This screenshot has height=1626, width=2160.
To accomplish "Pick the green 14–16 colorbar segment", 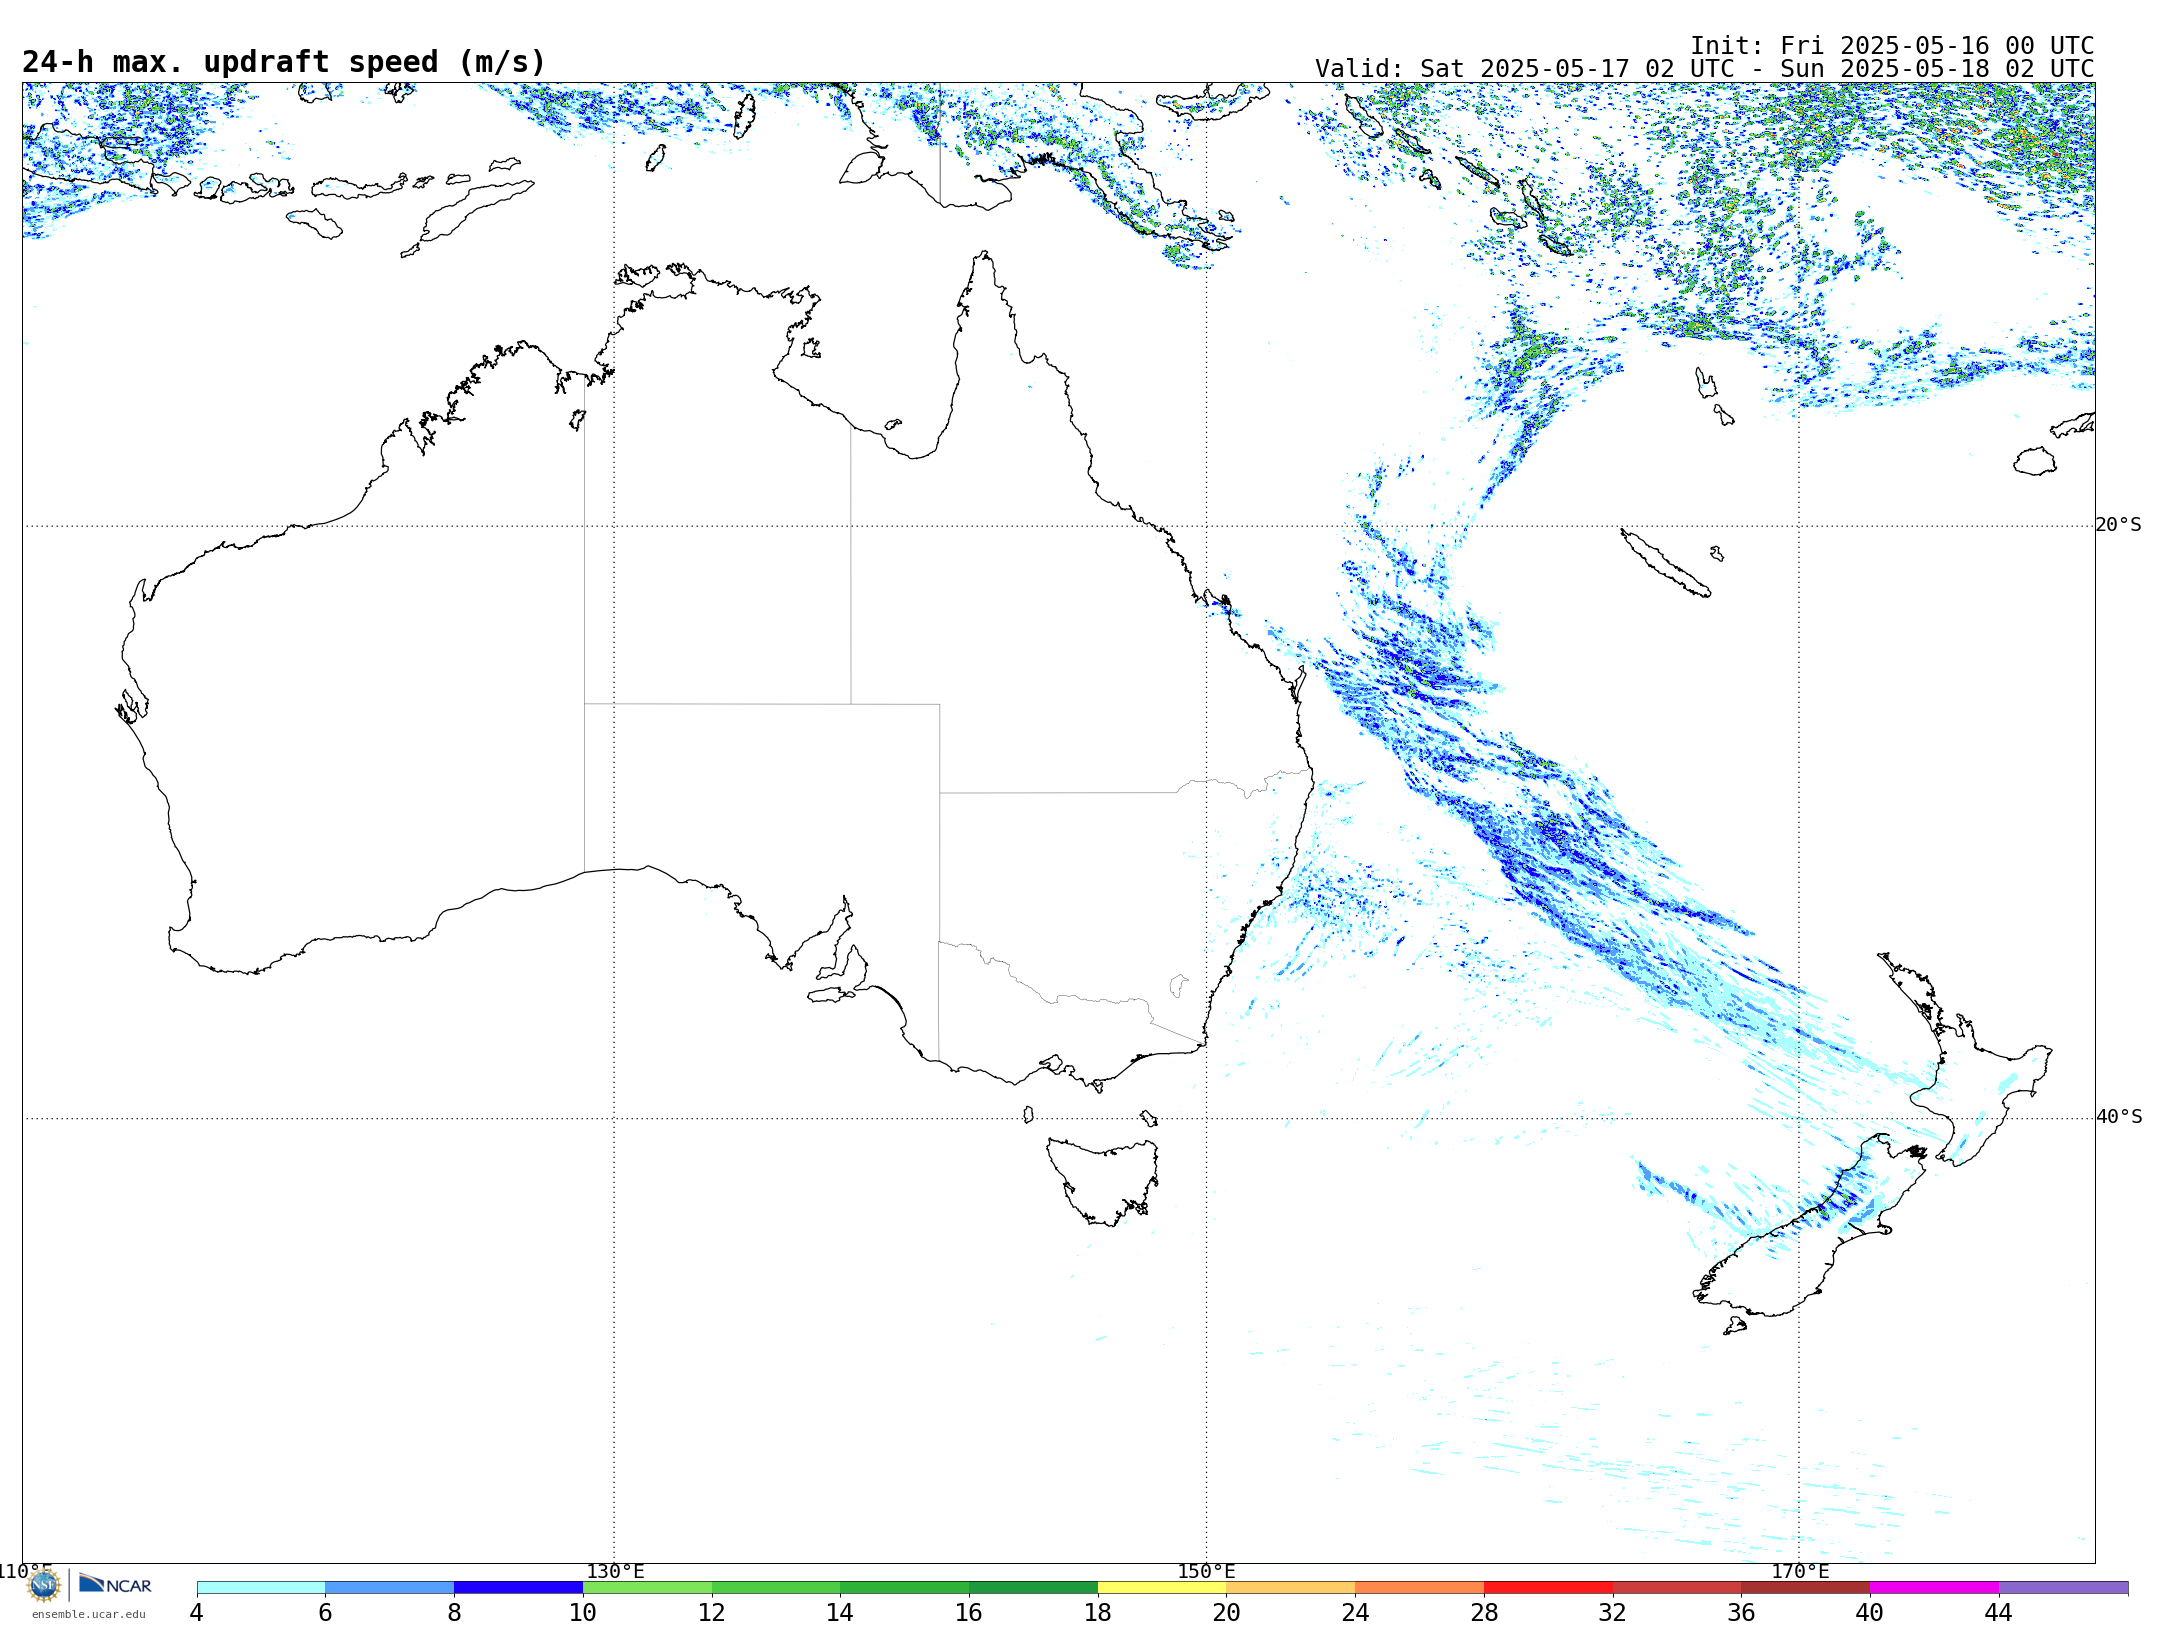I will [904, 1588].
